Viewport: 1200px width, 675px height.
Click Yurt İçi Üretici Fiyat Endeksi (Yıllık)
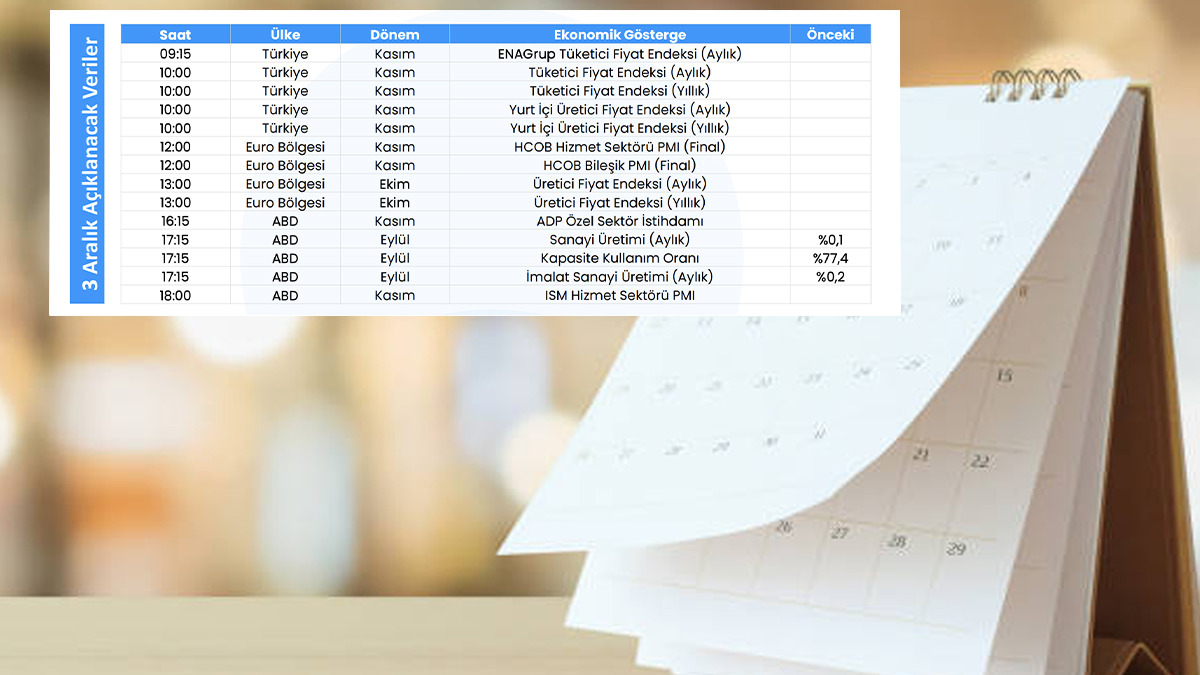[619, 128]
